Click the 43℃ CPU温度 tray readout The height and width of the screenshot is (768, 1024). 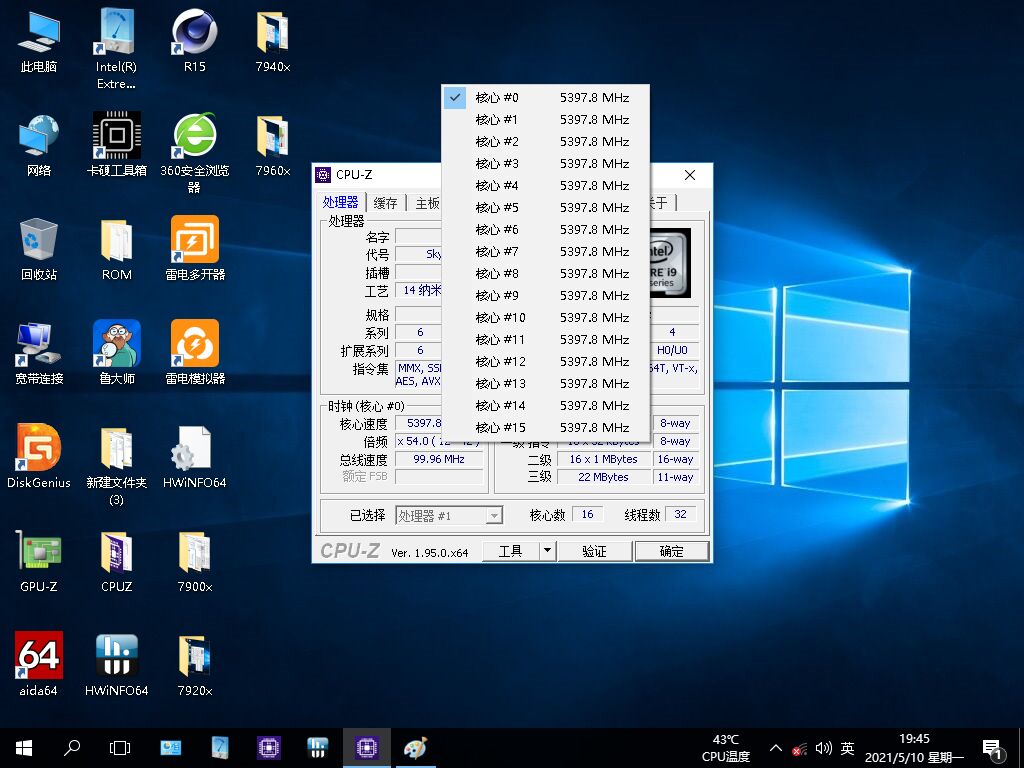726,748
